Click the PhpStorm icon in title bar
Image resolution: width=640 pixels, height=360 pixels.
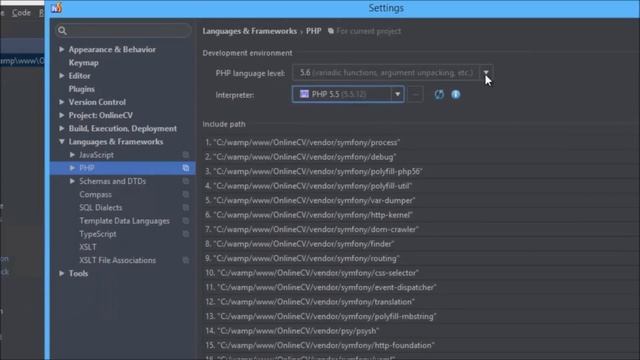(x=57, y=8)
